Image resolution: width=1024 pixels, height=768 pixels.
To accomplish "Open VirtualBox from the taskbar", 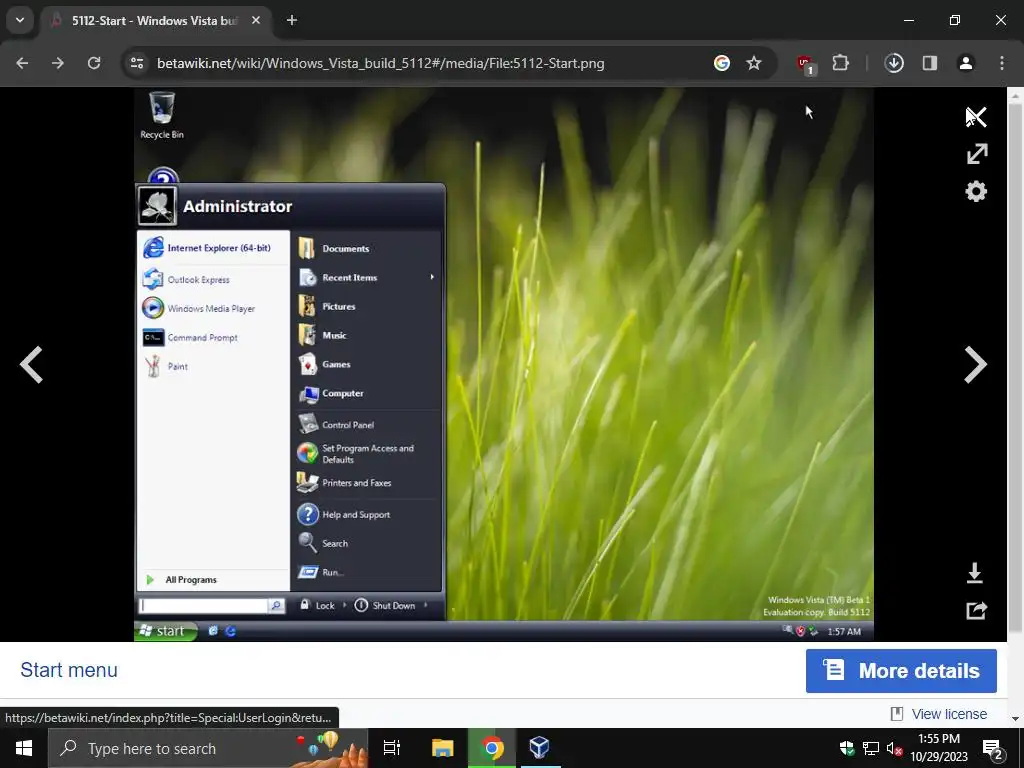I will pyautogui.click(x=539, y=748).
